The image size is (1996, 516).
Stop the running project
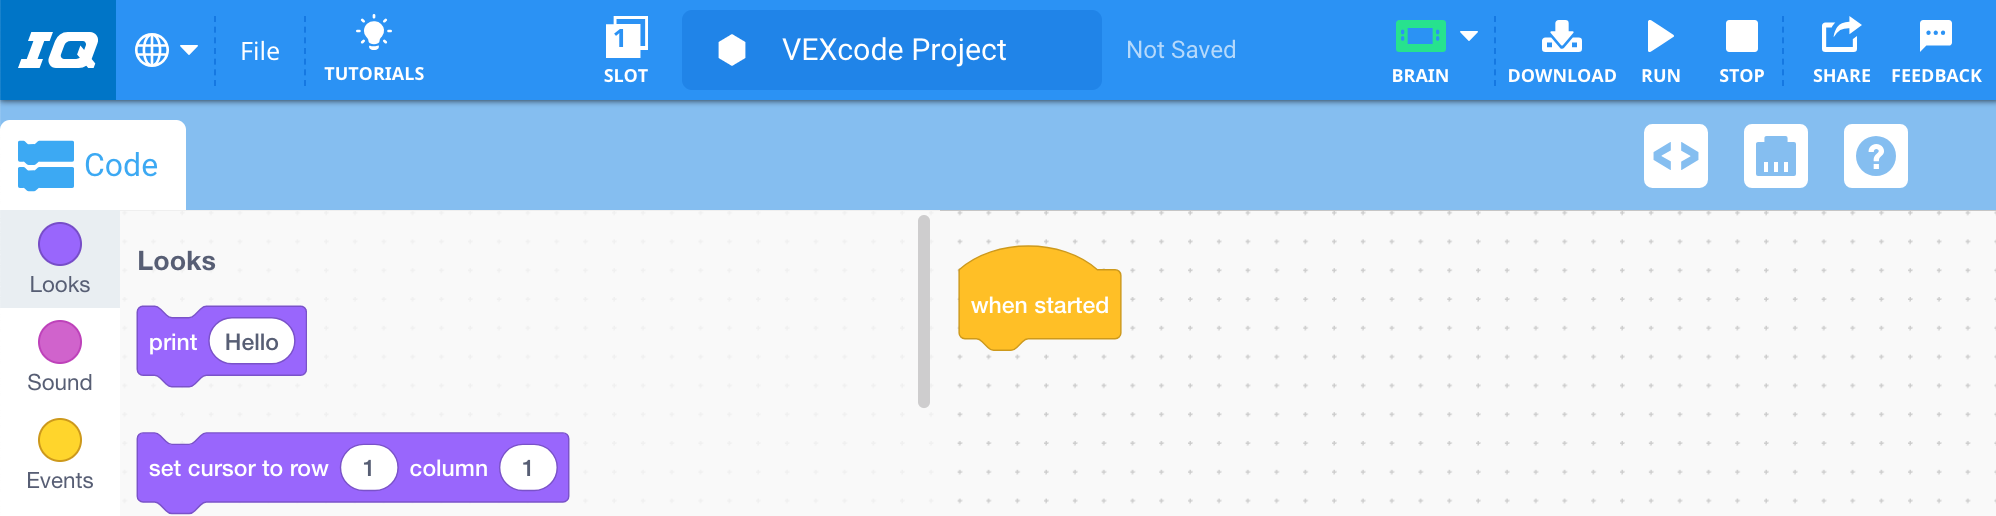[1741, 49]
